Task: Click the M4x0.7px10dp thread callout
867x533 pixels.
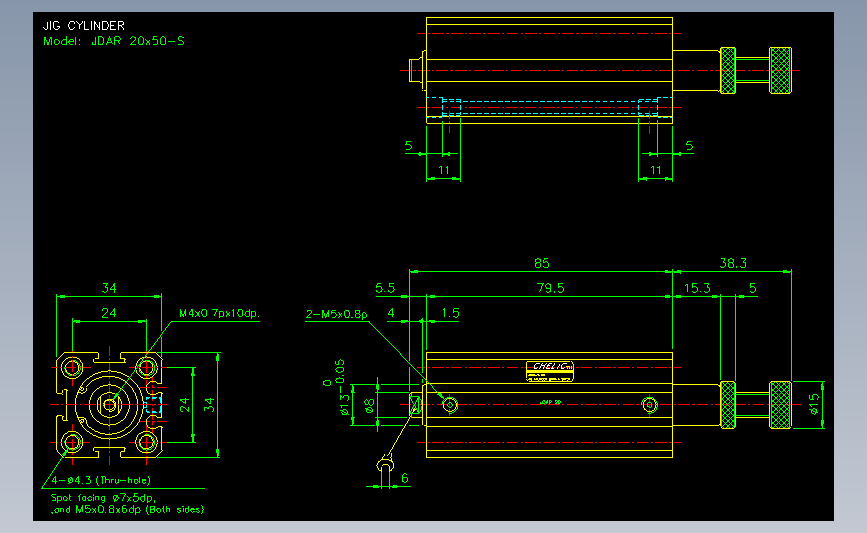Action: pos(219,313)
